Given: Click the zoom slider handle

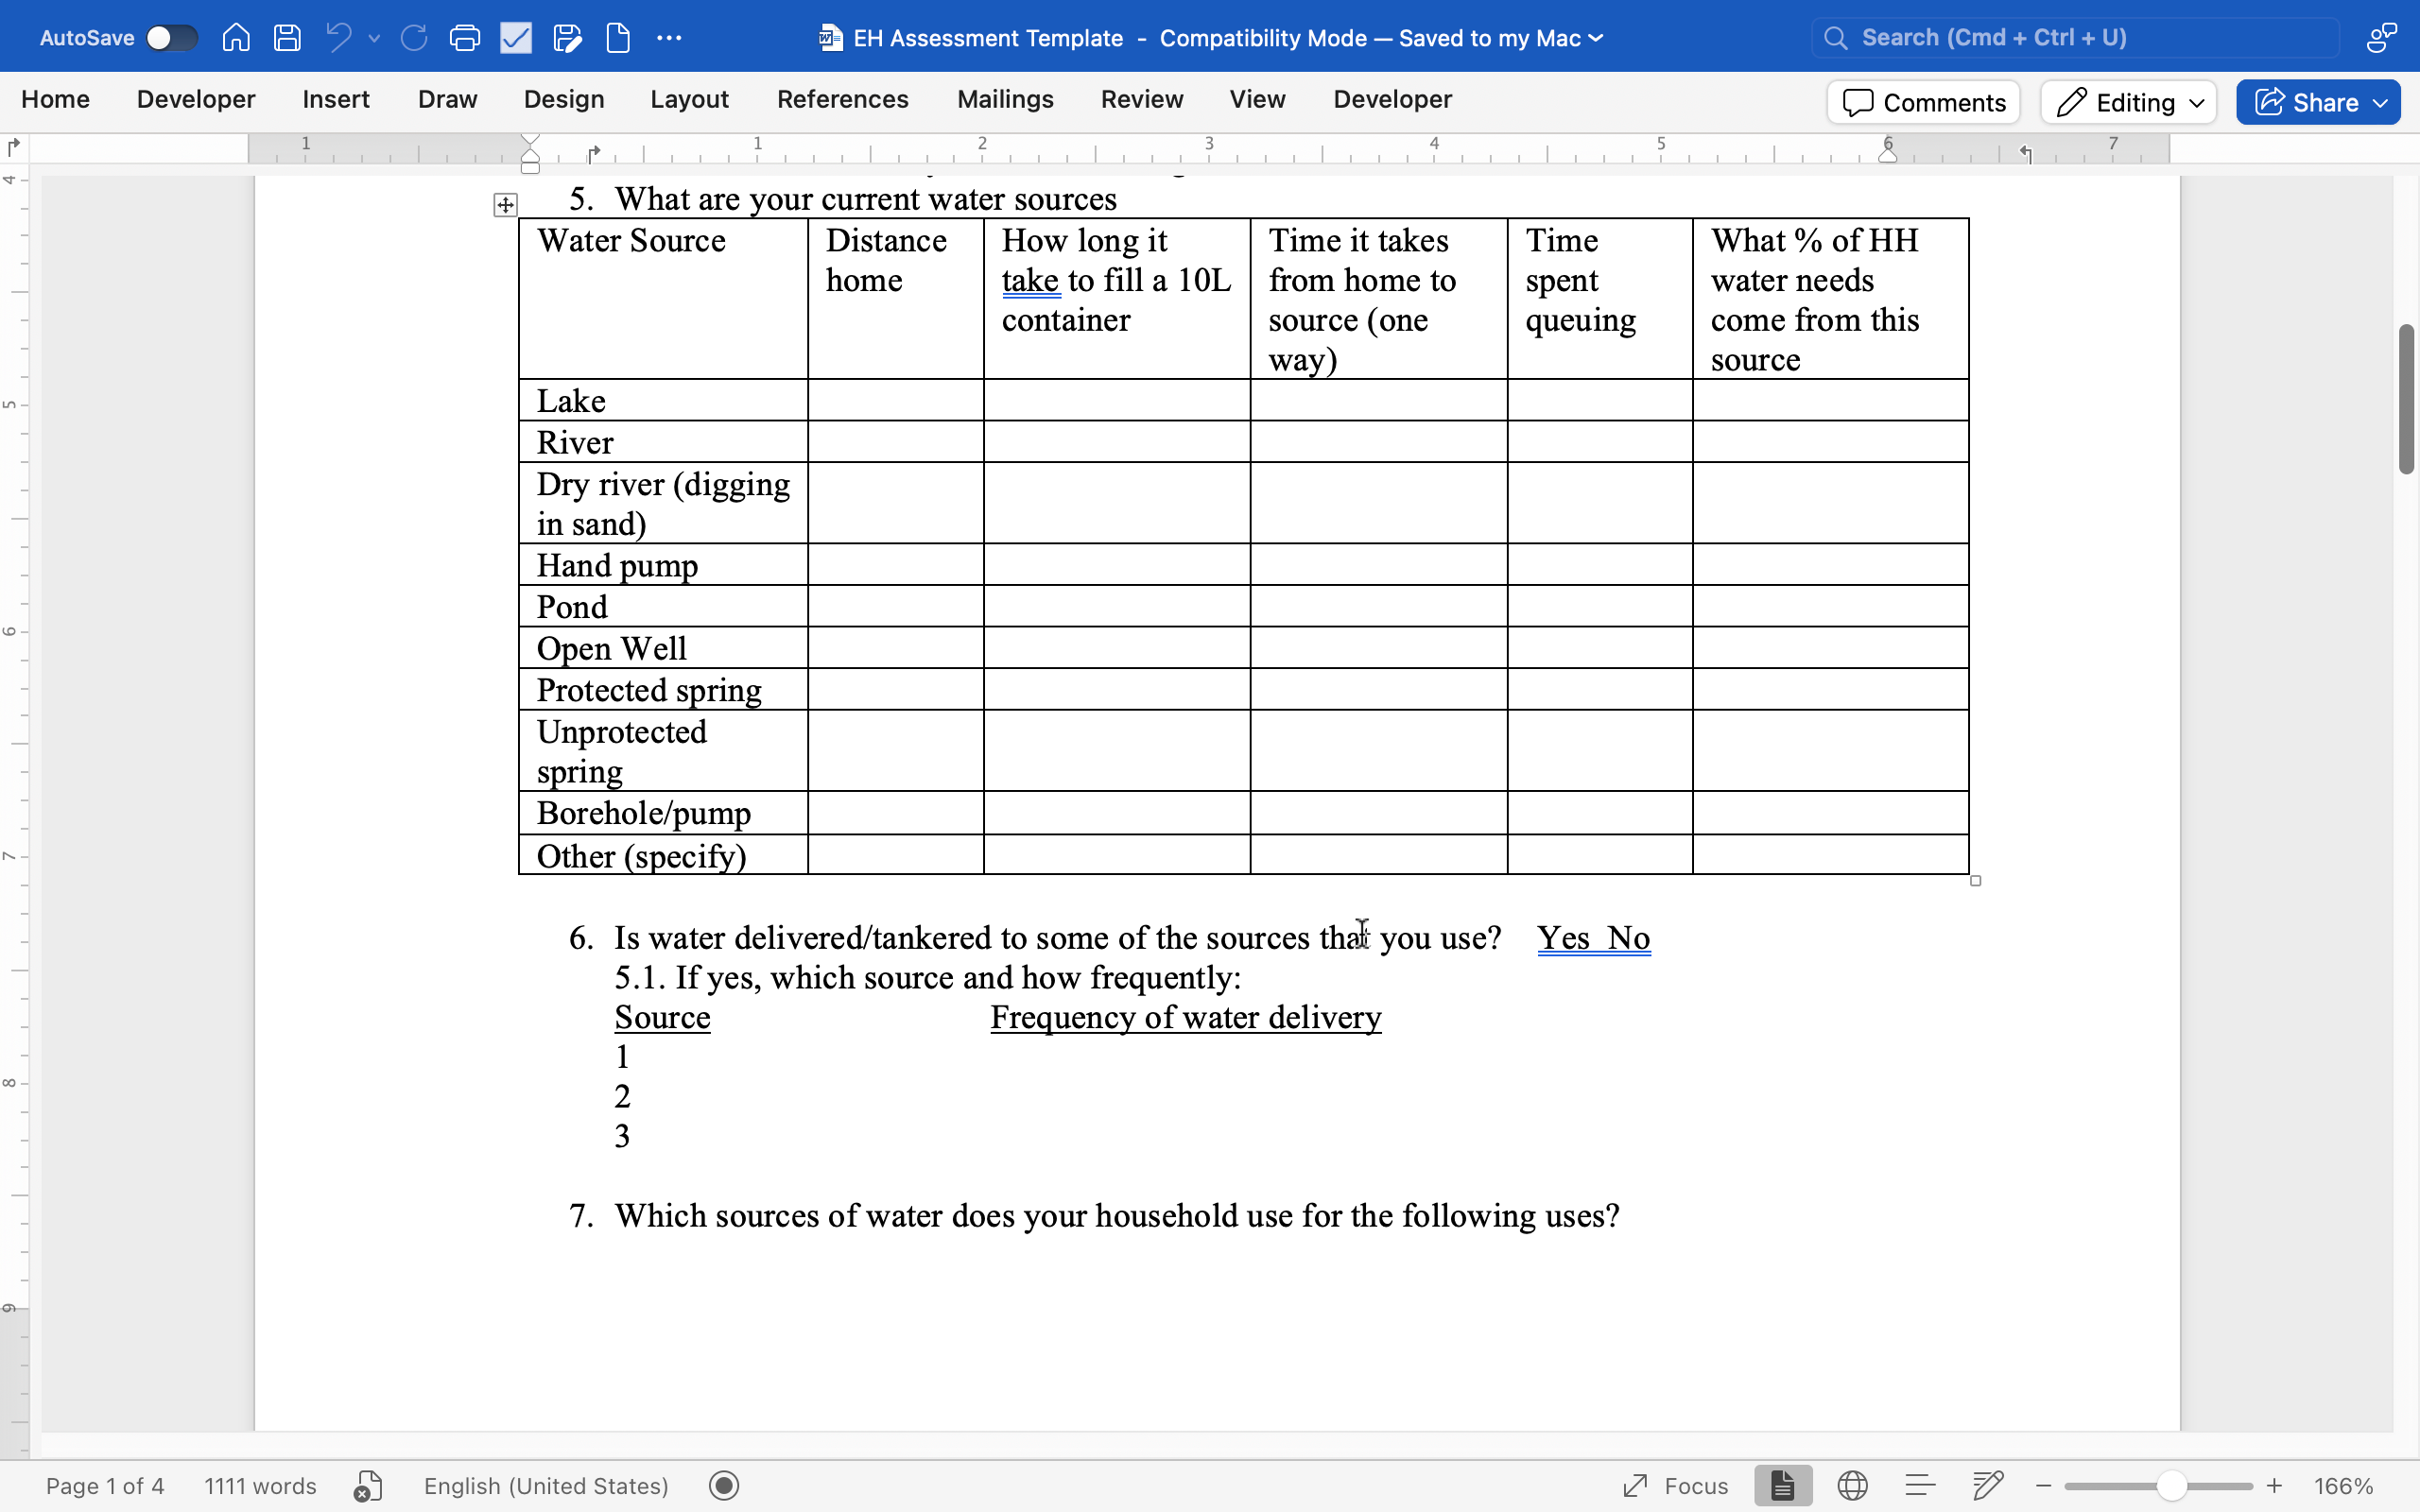Looking at the screenshot, I should coord(2170,1486).
